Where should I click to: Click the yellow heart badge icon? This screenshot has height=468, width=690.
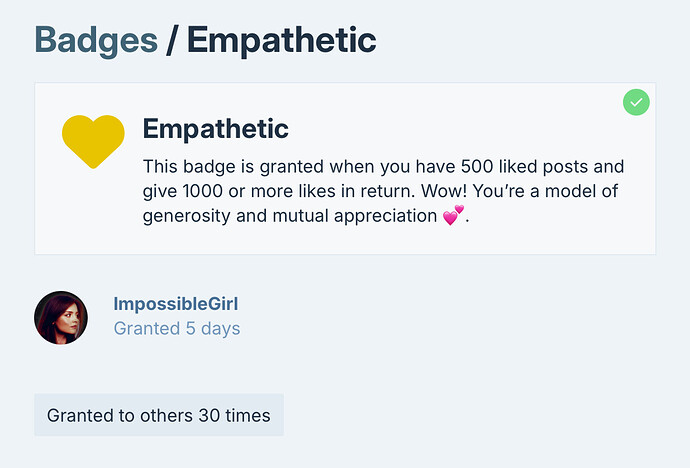pyautogui.click(x=93, y=141)
